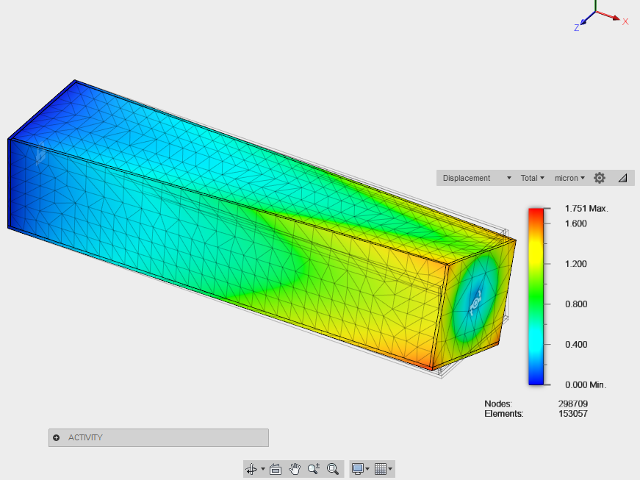Screen dimensions: 640x480
Task: Expand Display Settings dropdown arrow
Action: (x=367, y=469)
